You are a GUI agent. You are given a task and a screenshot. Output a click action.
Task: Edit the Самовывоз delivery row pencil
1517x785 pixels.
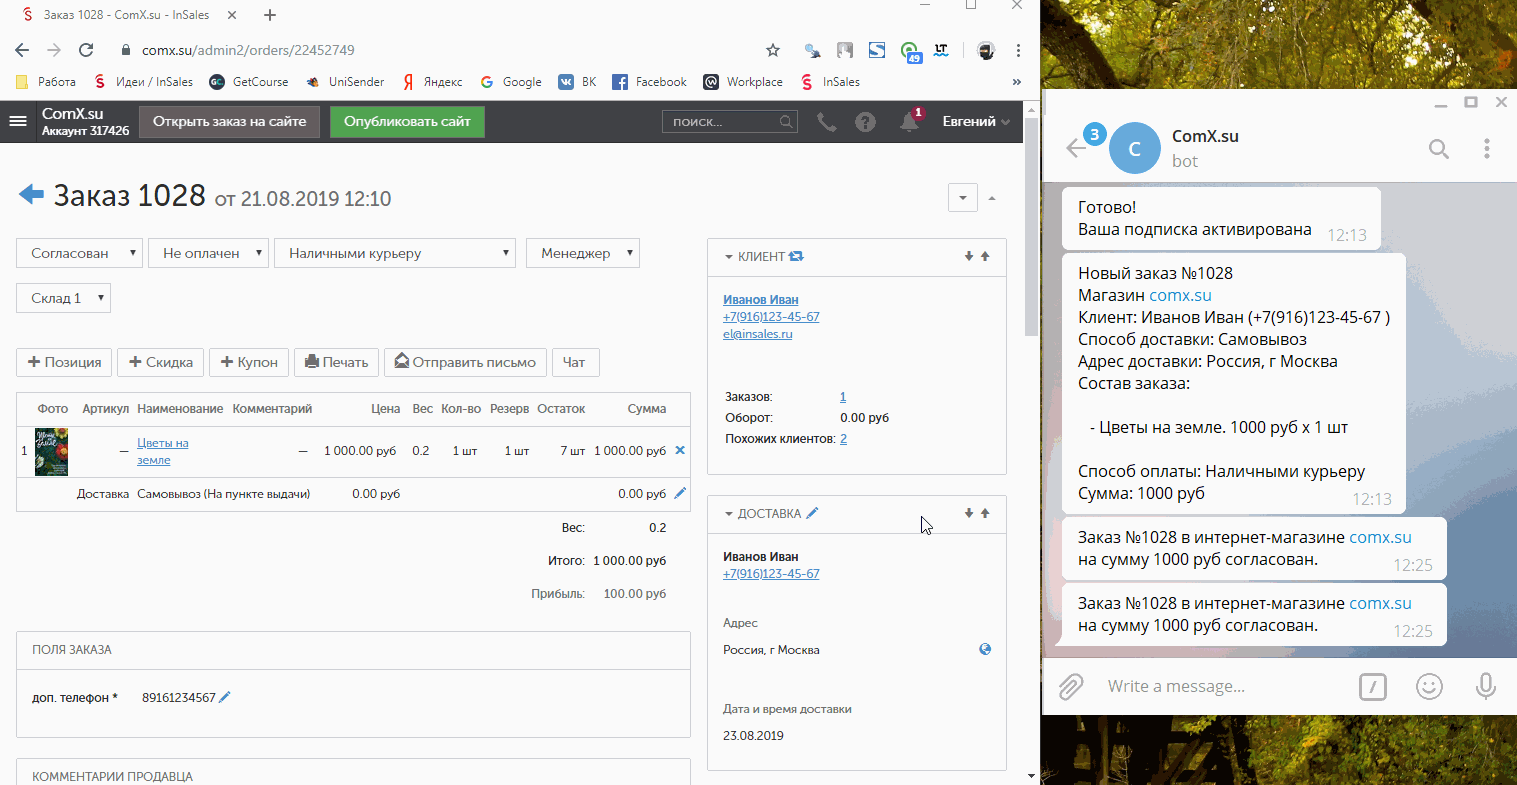pos(680,493)
